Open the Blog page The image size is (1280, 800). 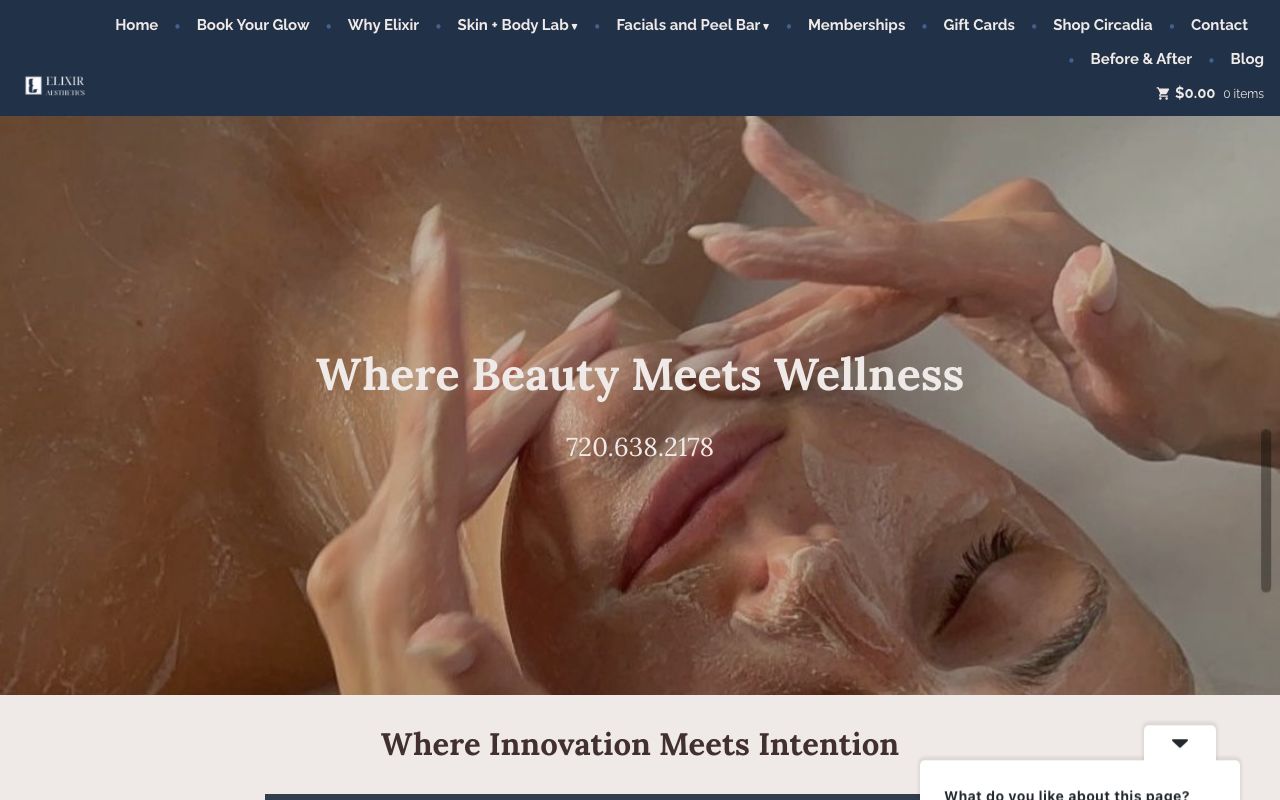click(1247, 59)
